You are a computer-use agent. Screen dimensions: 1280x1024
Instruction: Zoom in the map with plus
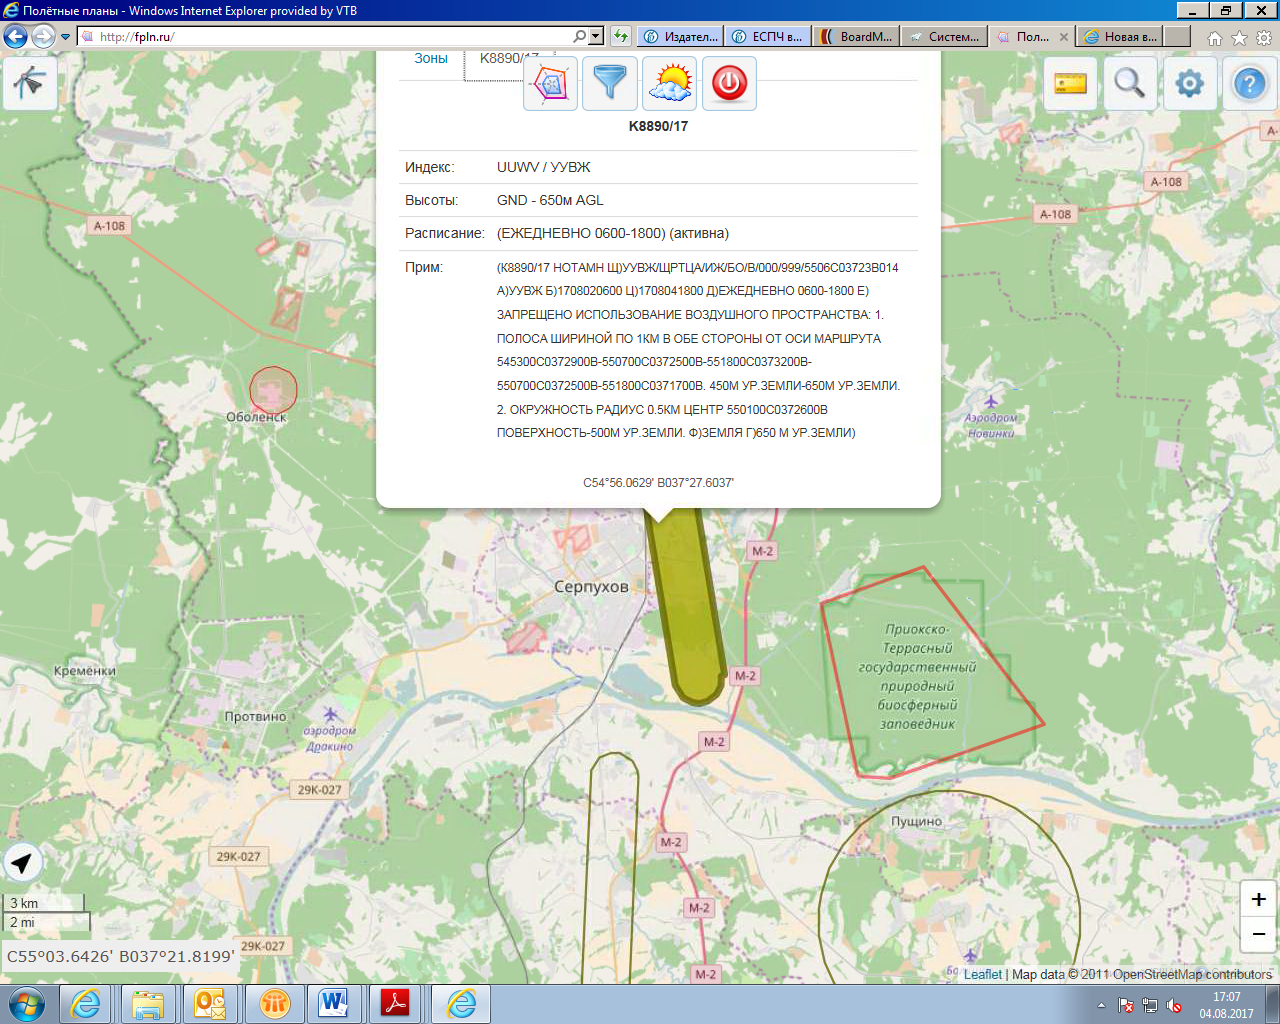pyautogui.click(x=1258, y=899)
